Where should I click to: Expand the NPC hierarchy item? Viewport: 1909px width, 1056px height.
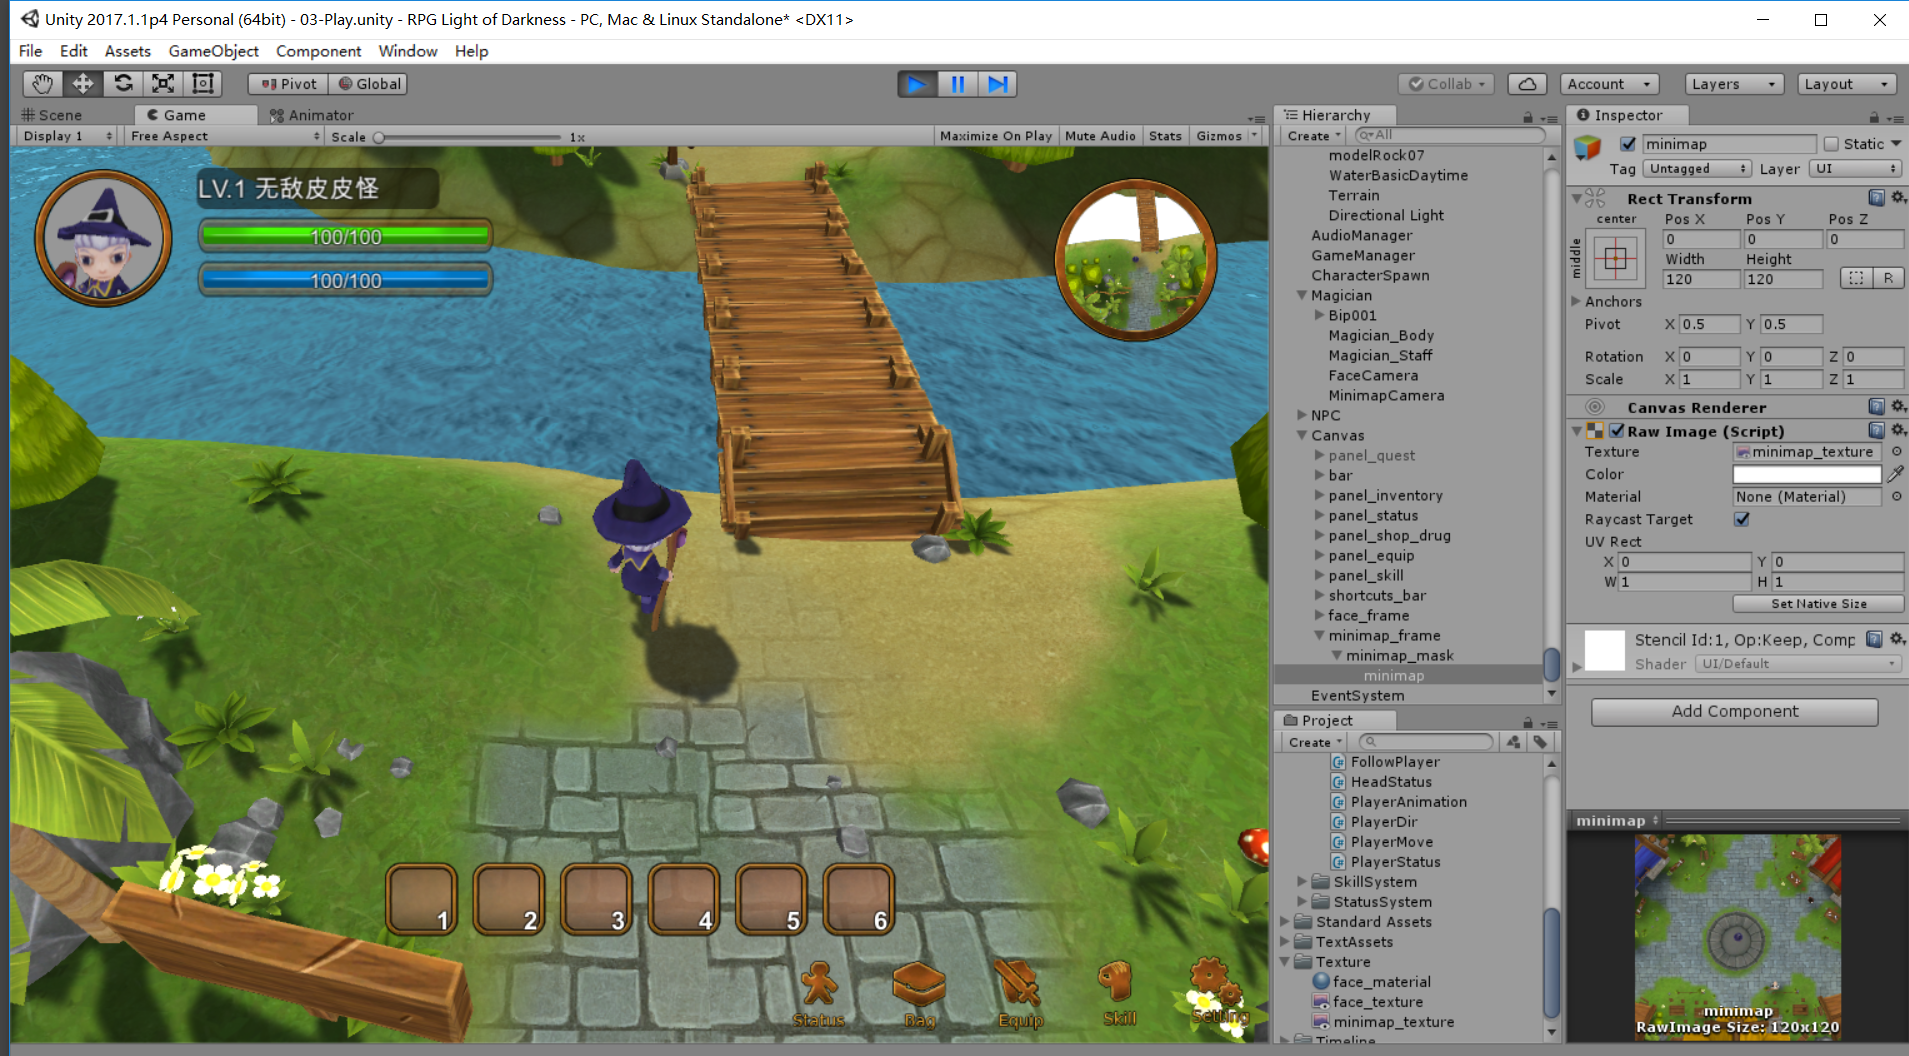[x=1302, y=415]
